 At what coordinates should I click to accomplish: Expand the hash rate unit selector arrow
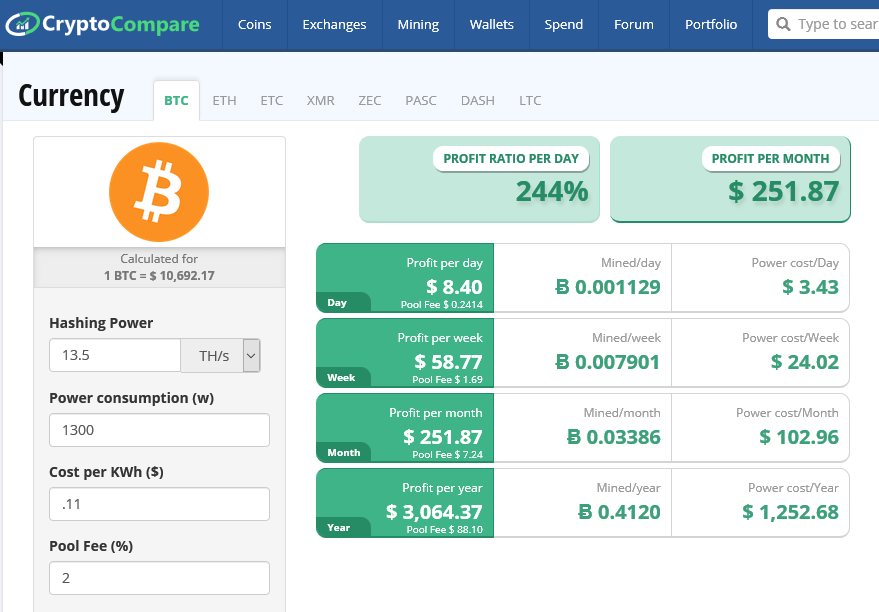250,355
